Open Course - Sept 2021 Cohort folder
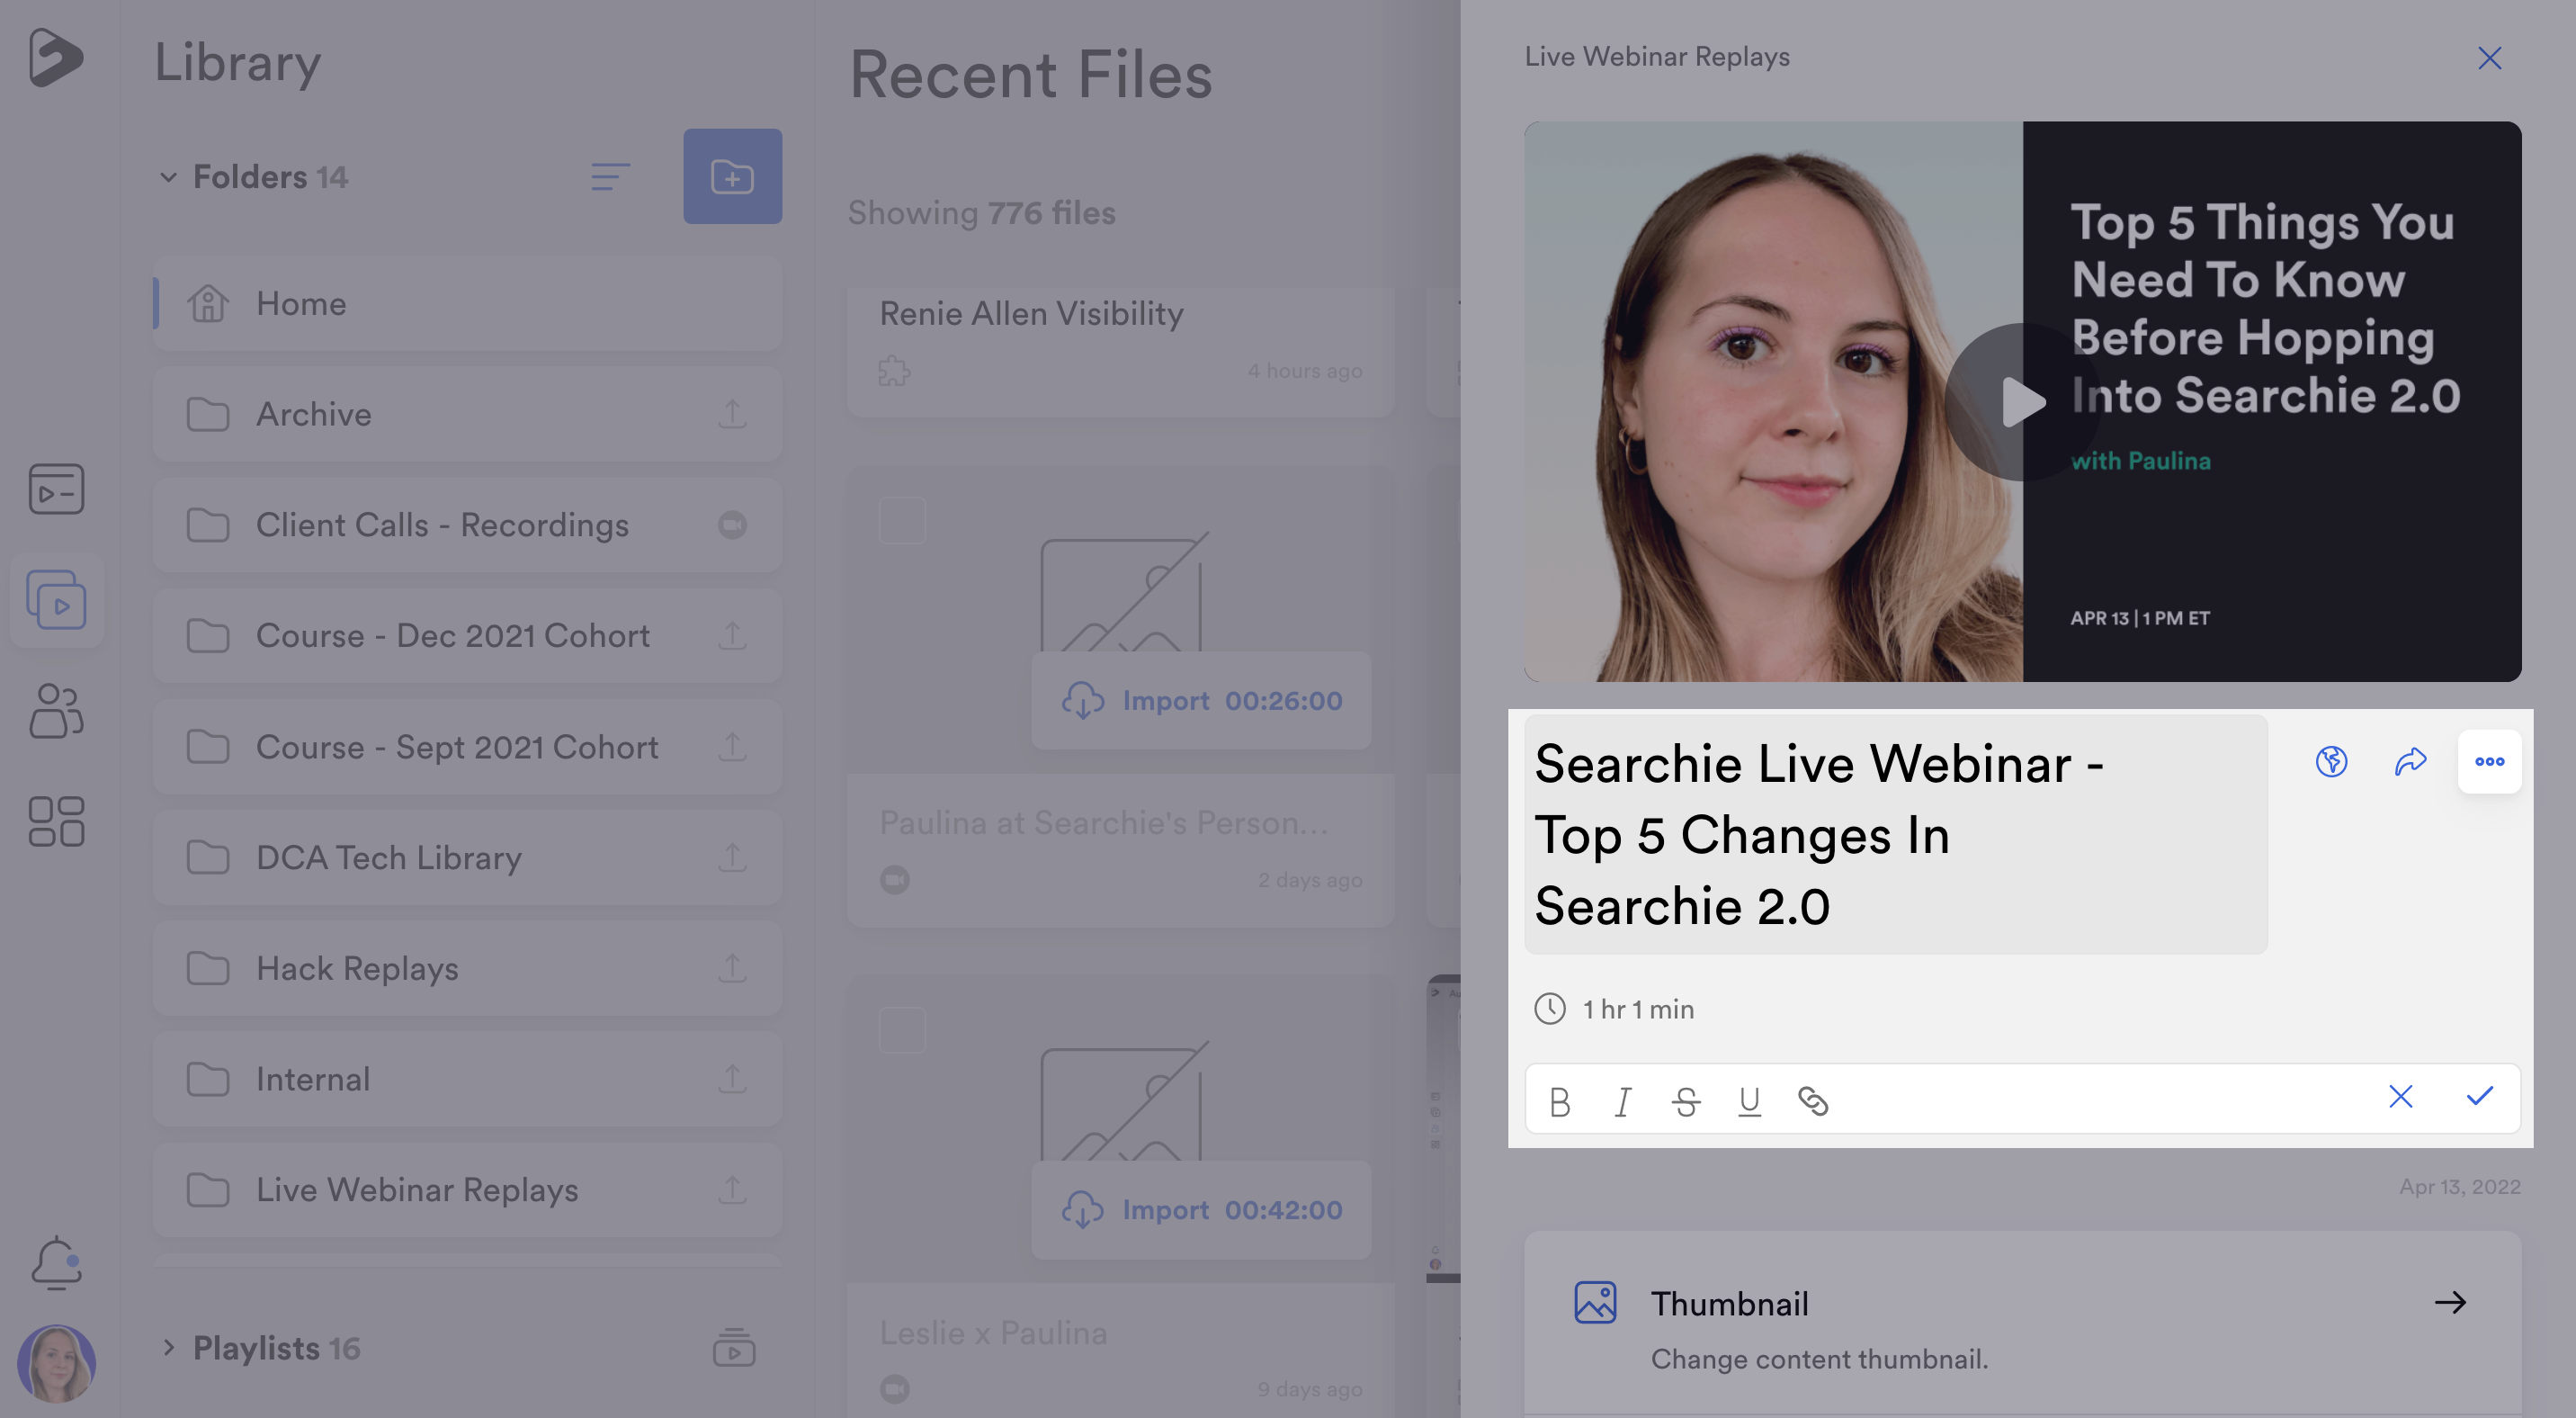The height and width of the screenshot is (1418, 2576). point(467,747)
